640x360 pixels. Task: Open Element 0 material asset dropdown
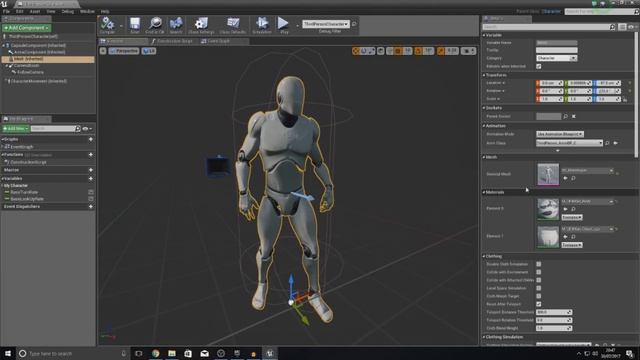(587, 201)
